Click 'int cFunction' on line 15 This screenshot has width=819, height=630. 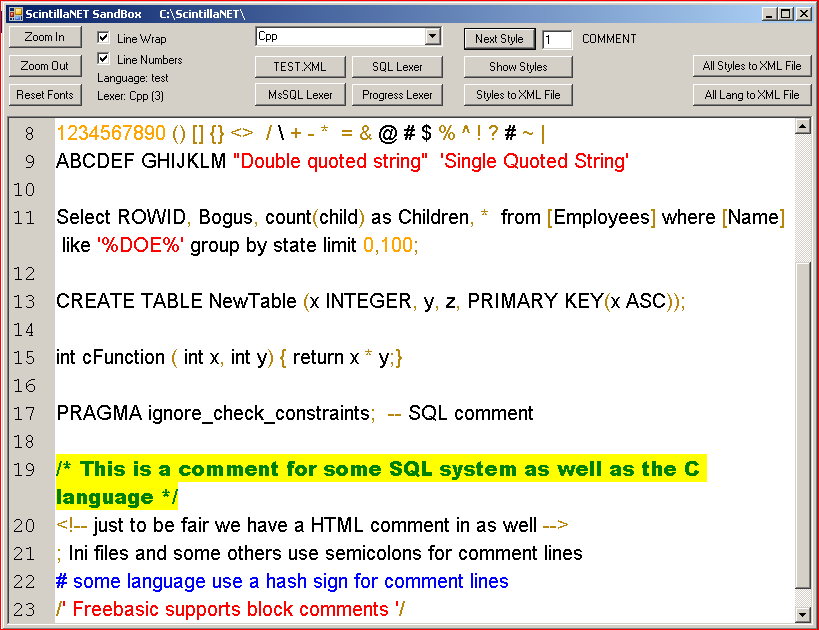[110, 357]
